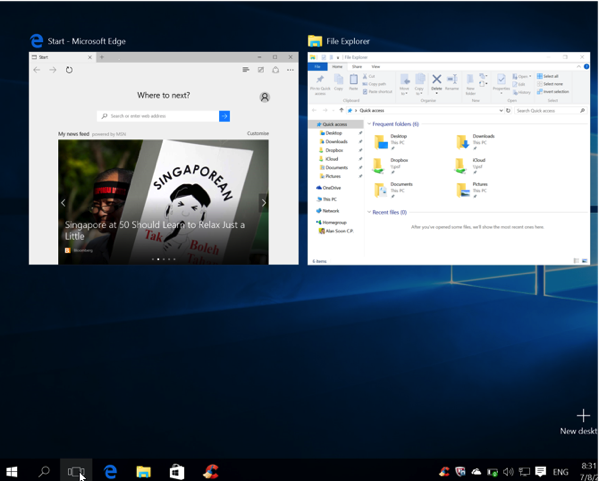This screenshot has width=599, height=481.
Task: Open a new tab in Edge
Action: 102,57
